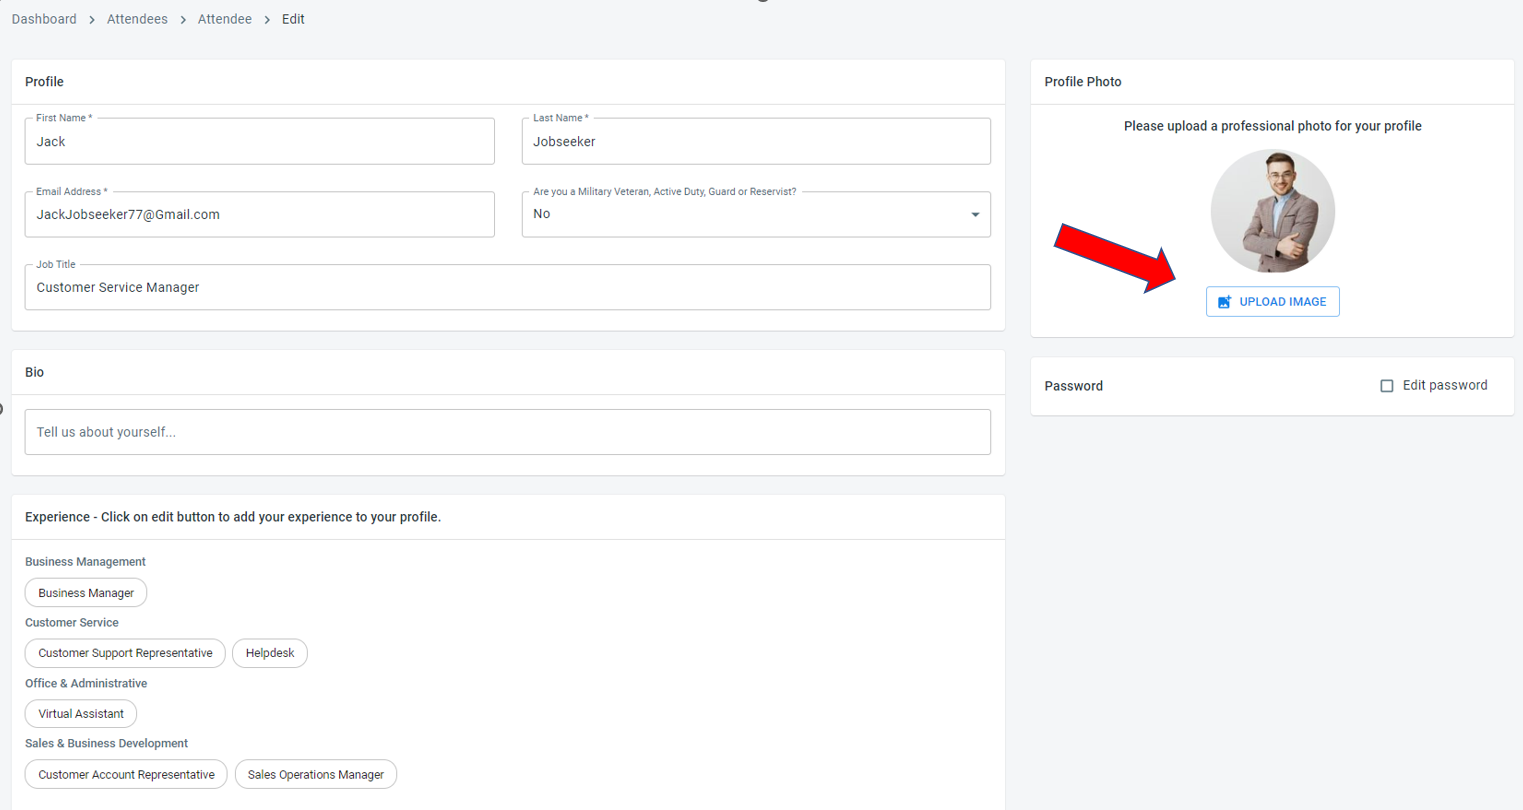This screenshot has height=810, width=1523.
Task: Click the Customer Account Representative chip
Action: [126, 774]
